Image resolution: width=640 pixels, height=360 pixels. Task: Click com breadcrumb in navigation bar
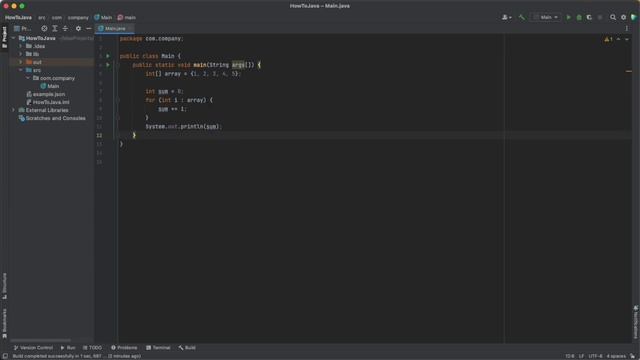57,18
